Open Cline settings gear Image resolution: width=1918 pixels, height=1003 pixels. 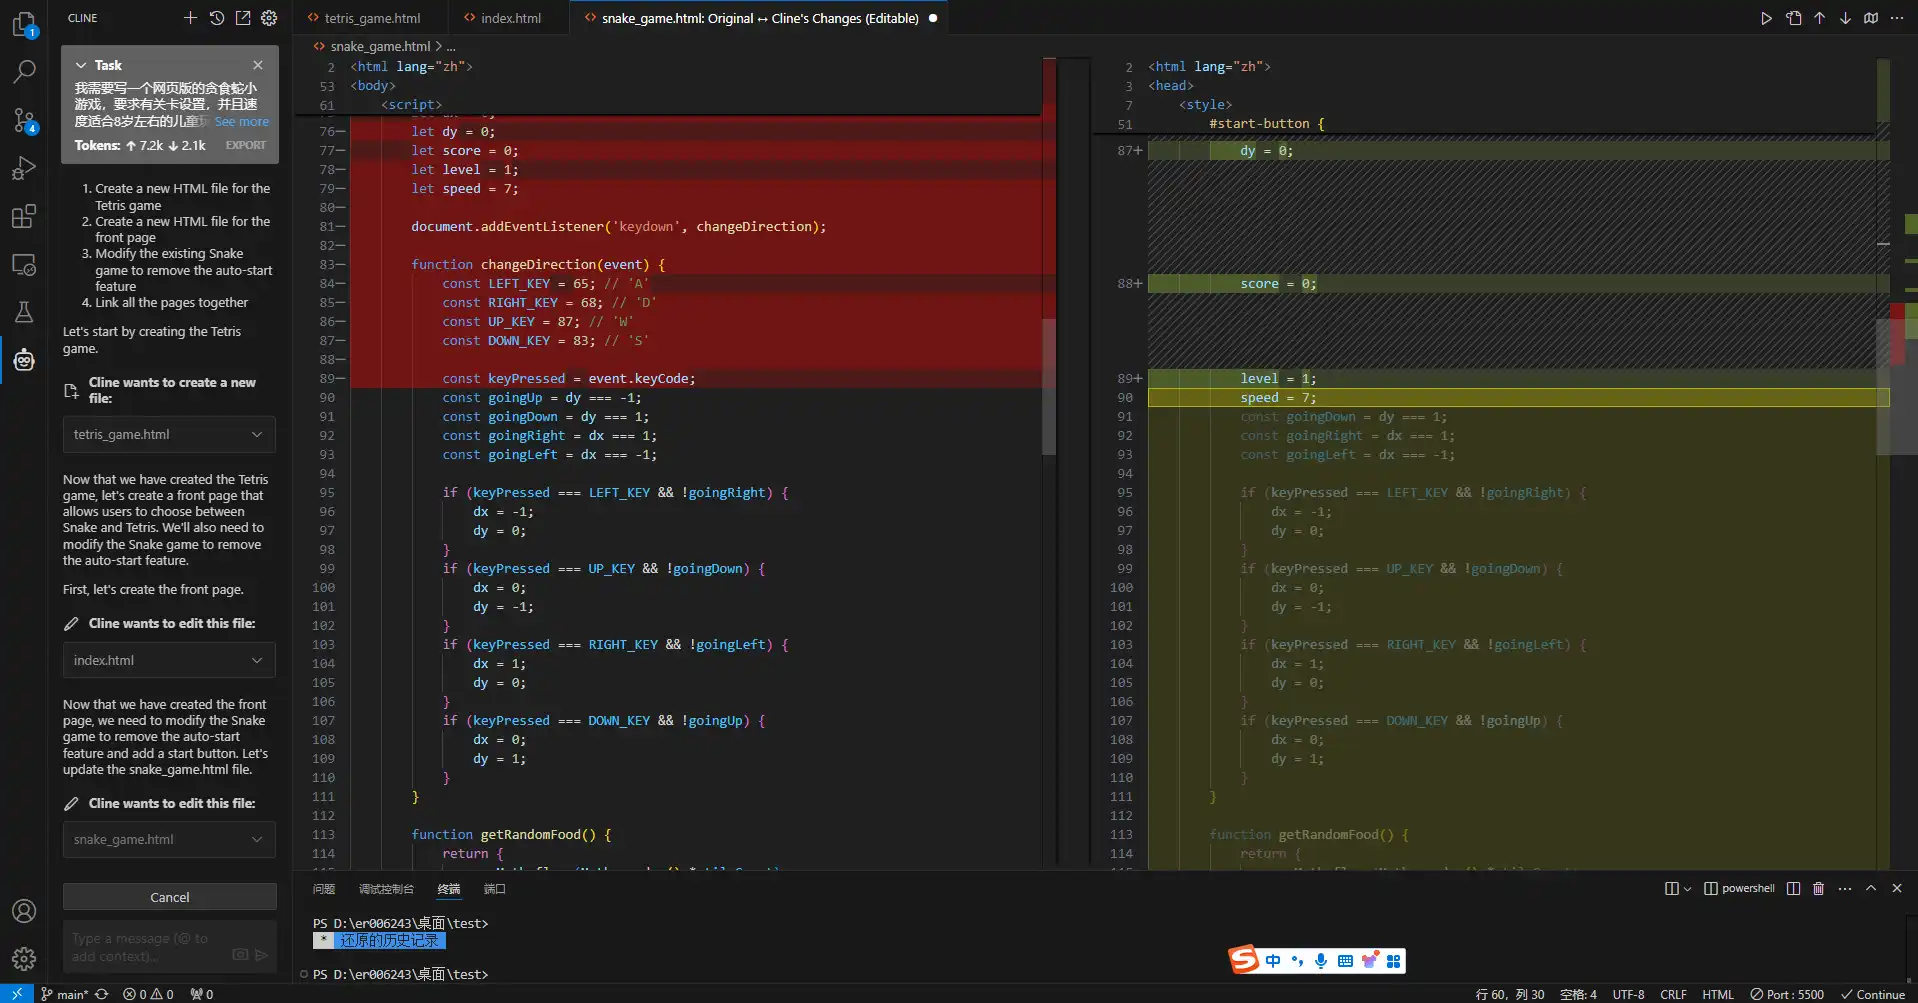tap(269, 18)
